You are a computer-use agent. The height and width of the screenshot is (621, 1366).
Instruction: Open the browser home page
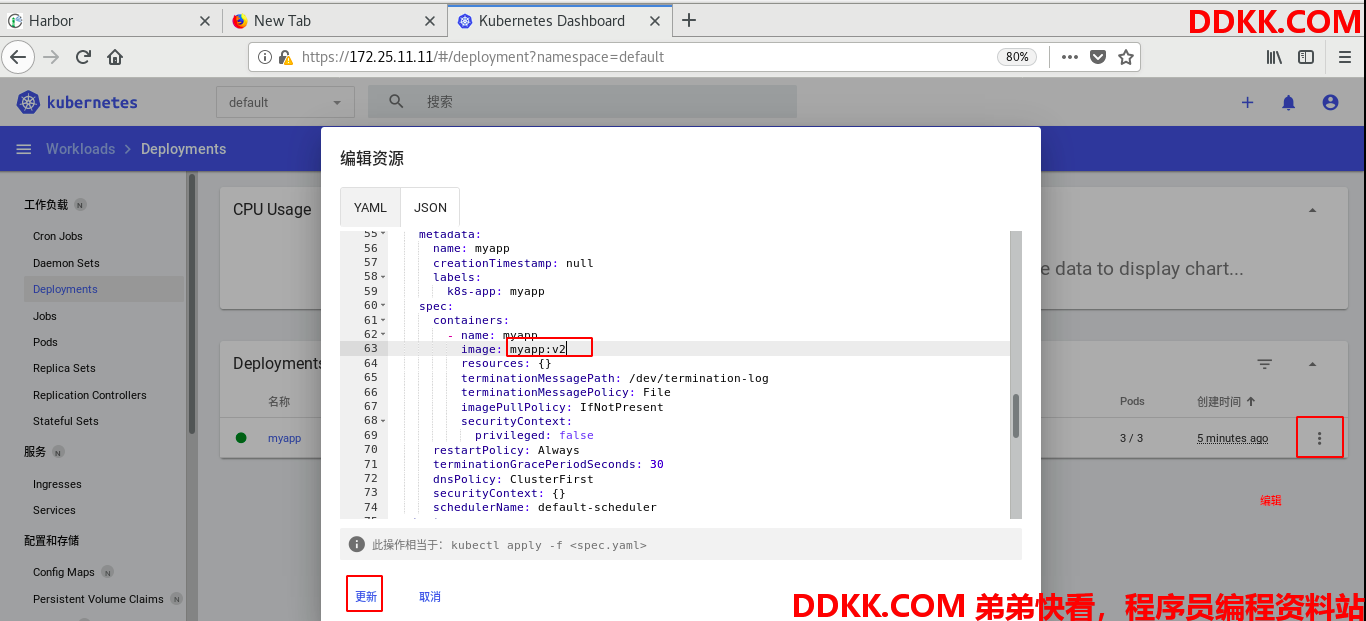(x=115, y=57)
